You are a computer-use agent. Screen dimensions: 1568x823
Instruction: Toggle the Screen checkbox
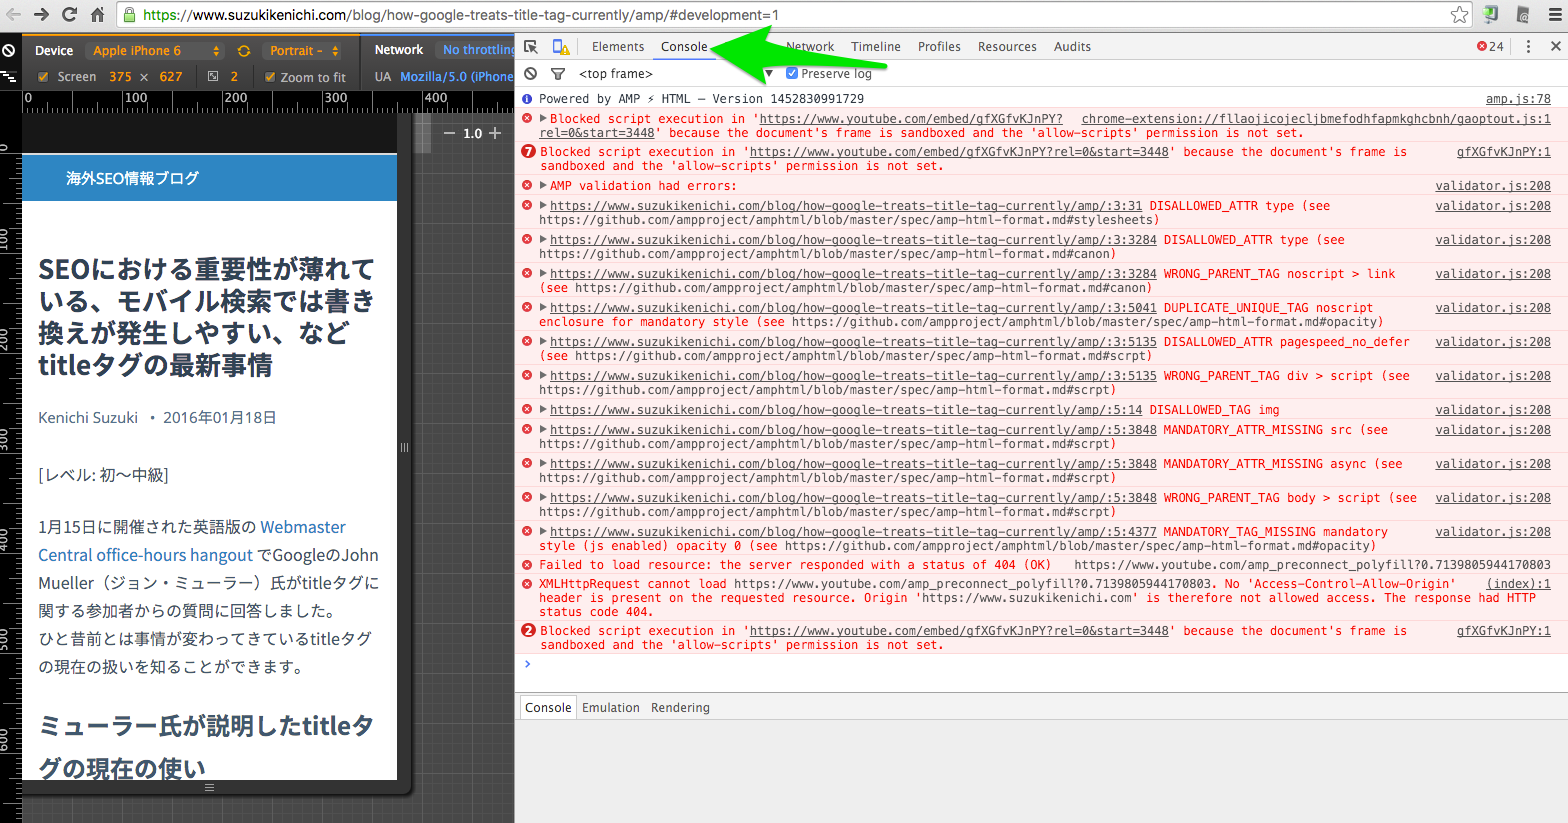(x=43, y=77)
